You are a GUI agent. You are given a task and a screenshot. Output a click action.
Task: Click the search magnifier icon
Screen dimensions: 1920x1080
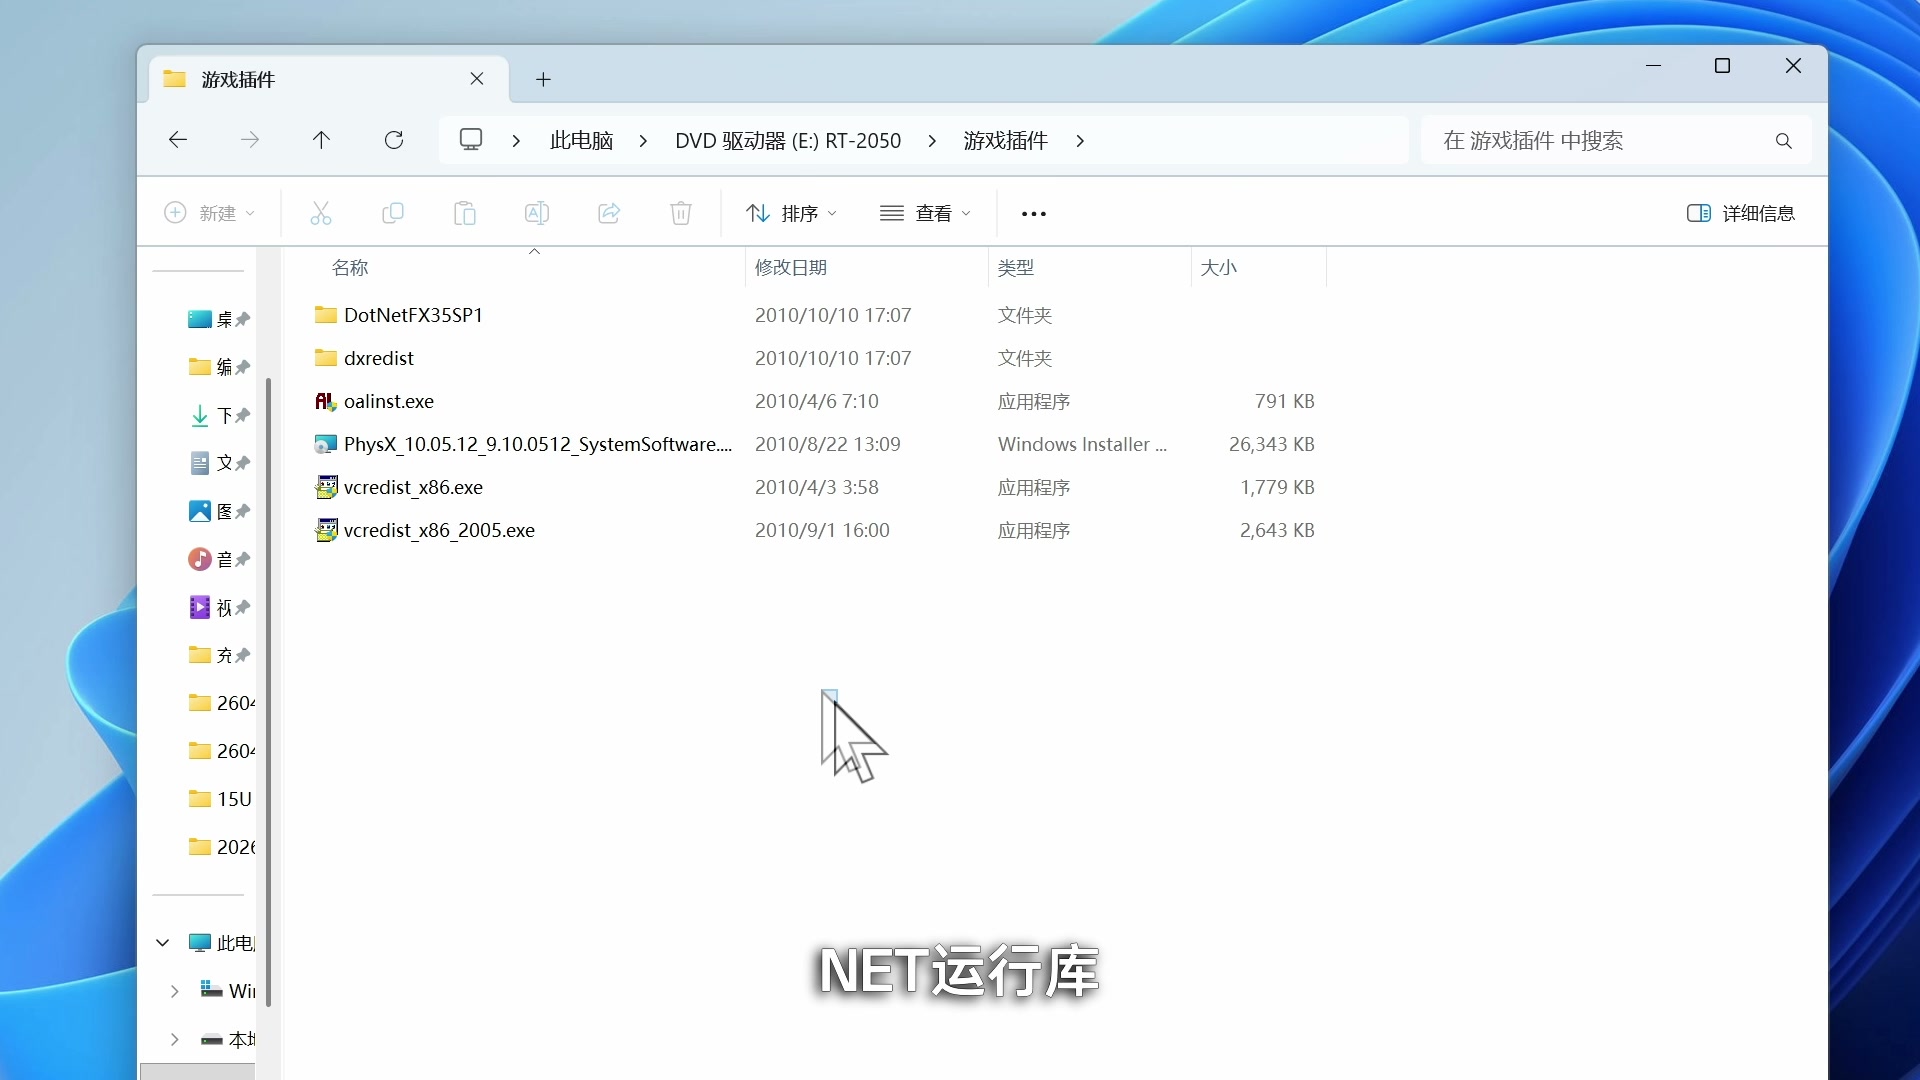point(1784,141)
